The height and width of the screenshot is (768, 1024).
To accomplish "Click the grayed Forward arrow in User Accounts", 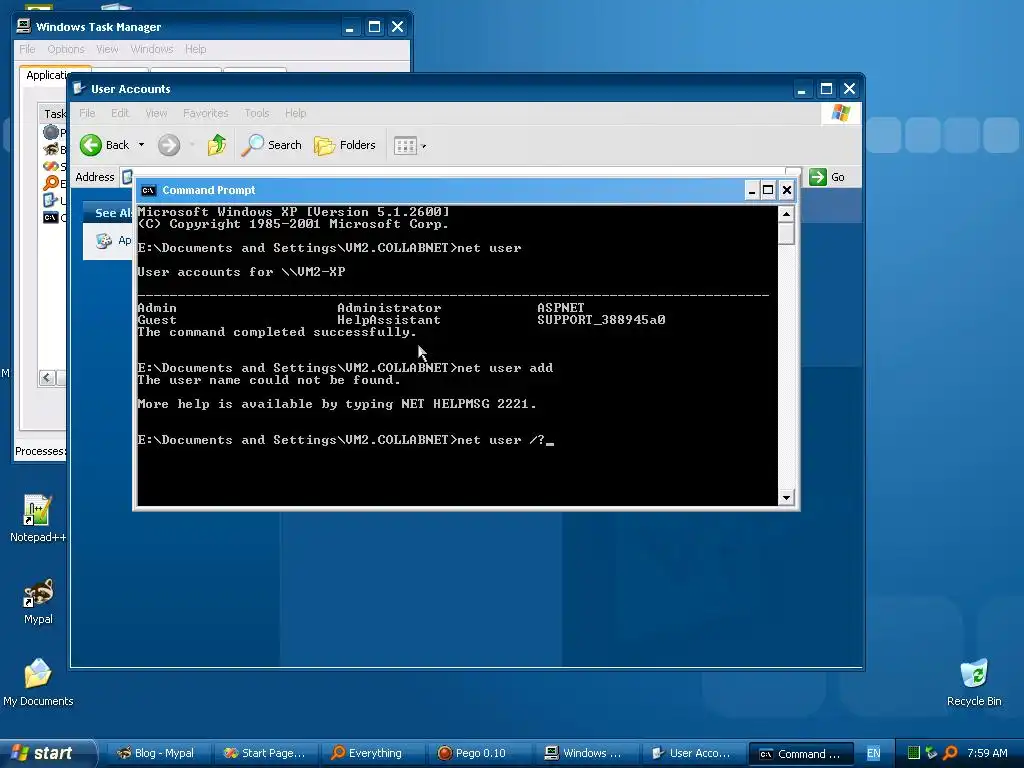I will [168, 145].
